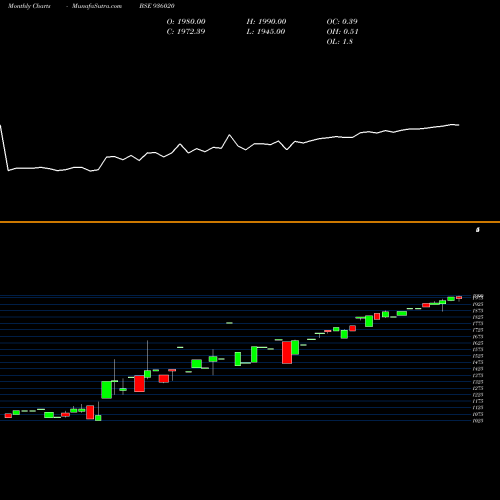Click the "OC: 0.39" reading
The height and width of the screenshot is (500, 500).
coord(342,22)
